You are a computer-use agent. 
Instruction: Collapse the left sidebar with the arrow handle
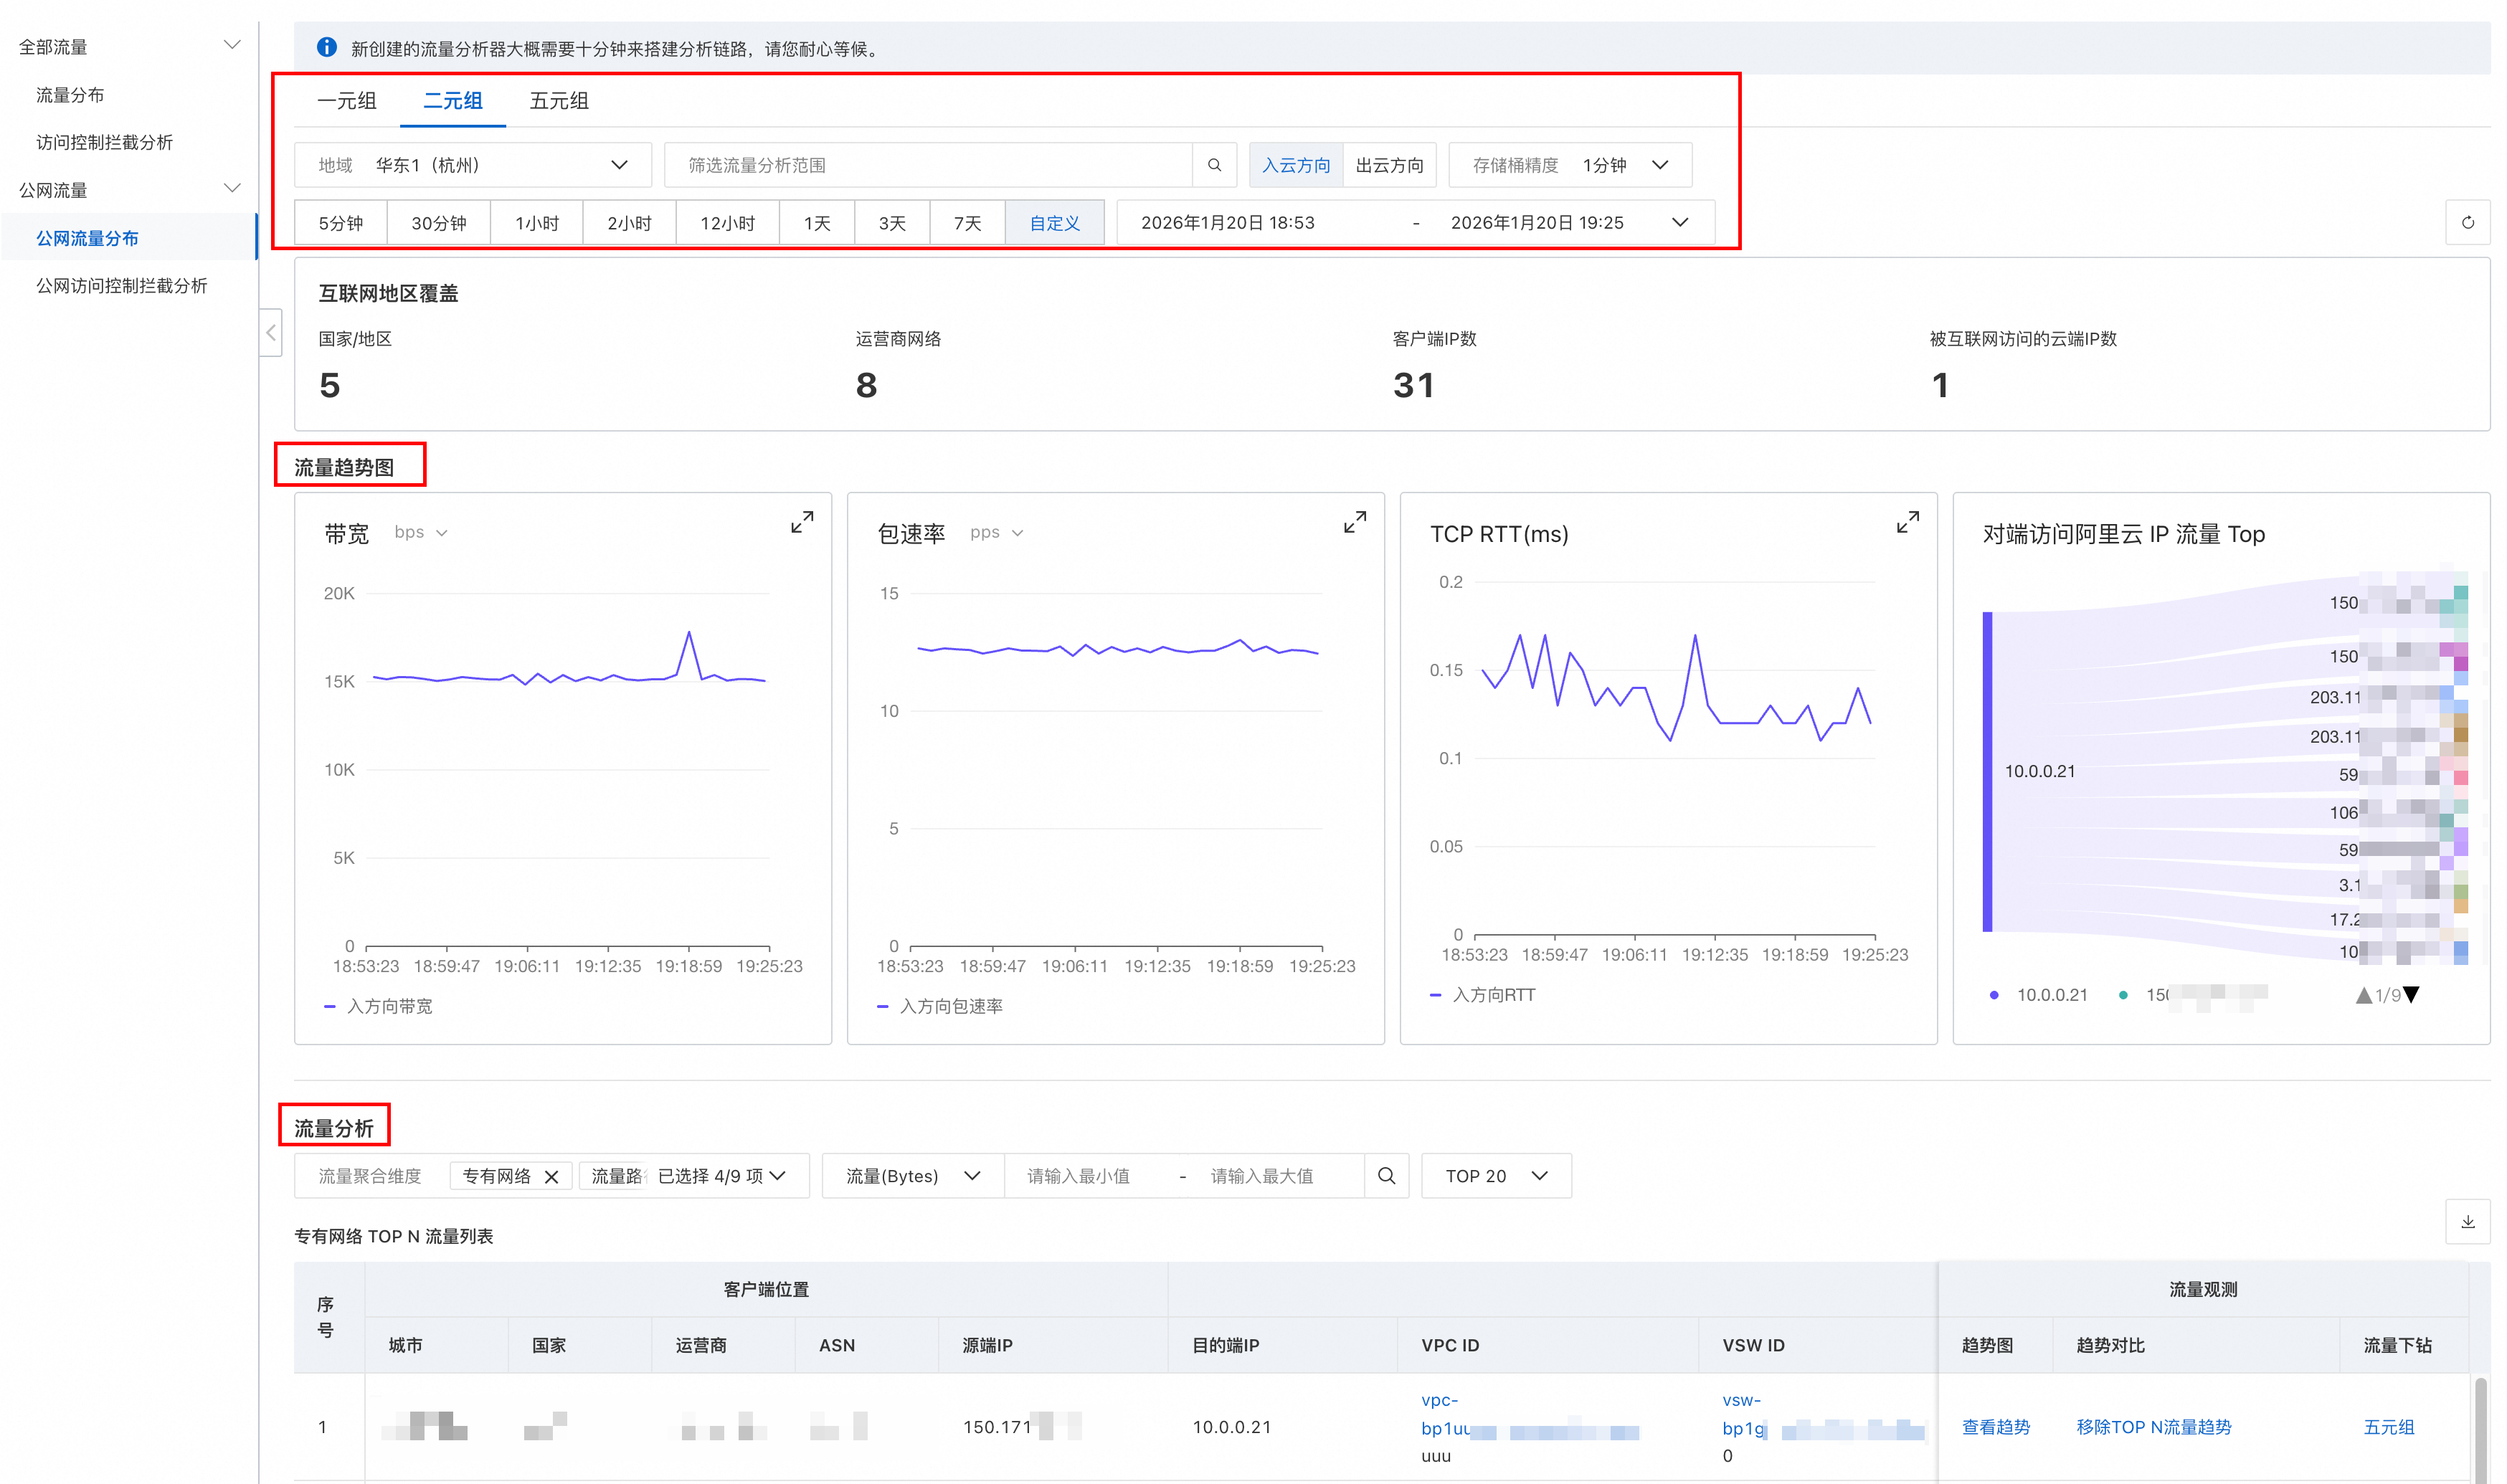coord(271,333)
